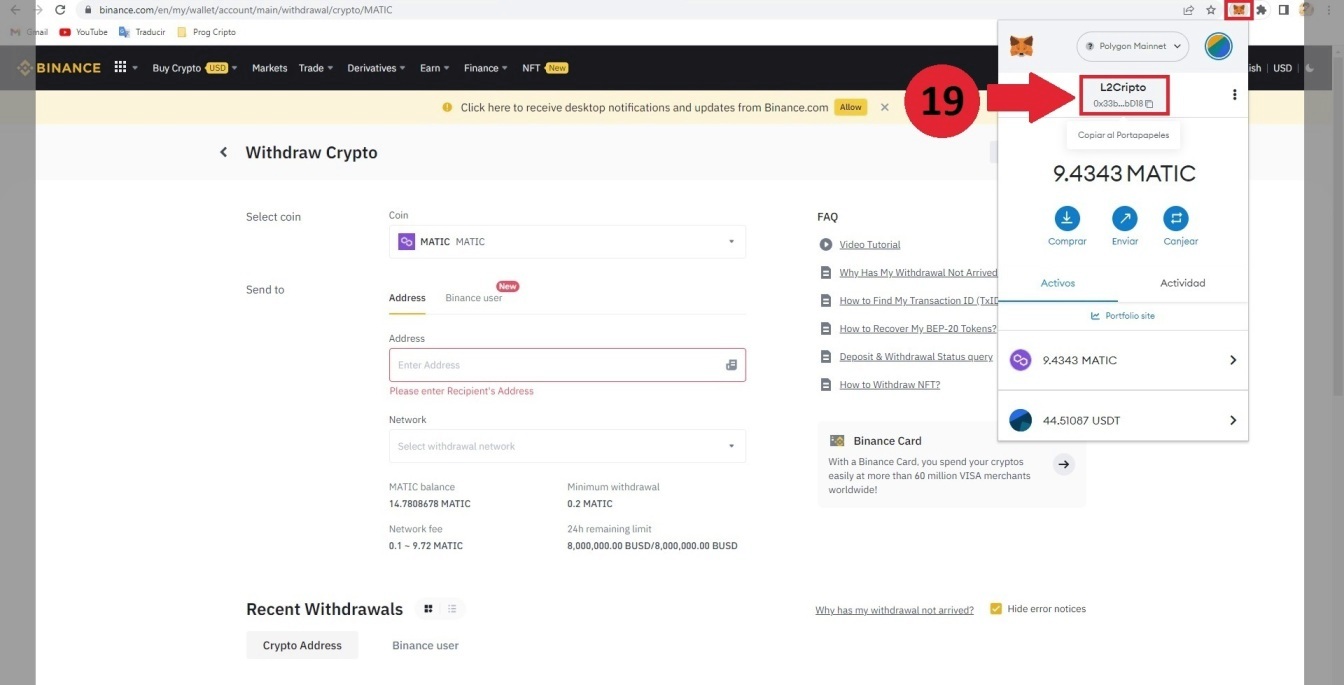Click the Allow notifications button
Viewport: 1344px width, 685px height.
tap(850, 107)
